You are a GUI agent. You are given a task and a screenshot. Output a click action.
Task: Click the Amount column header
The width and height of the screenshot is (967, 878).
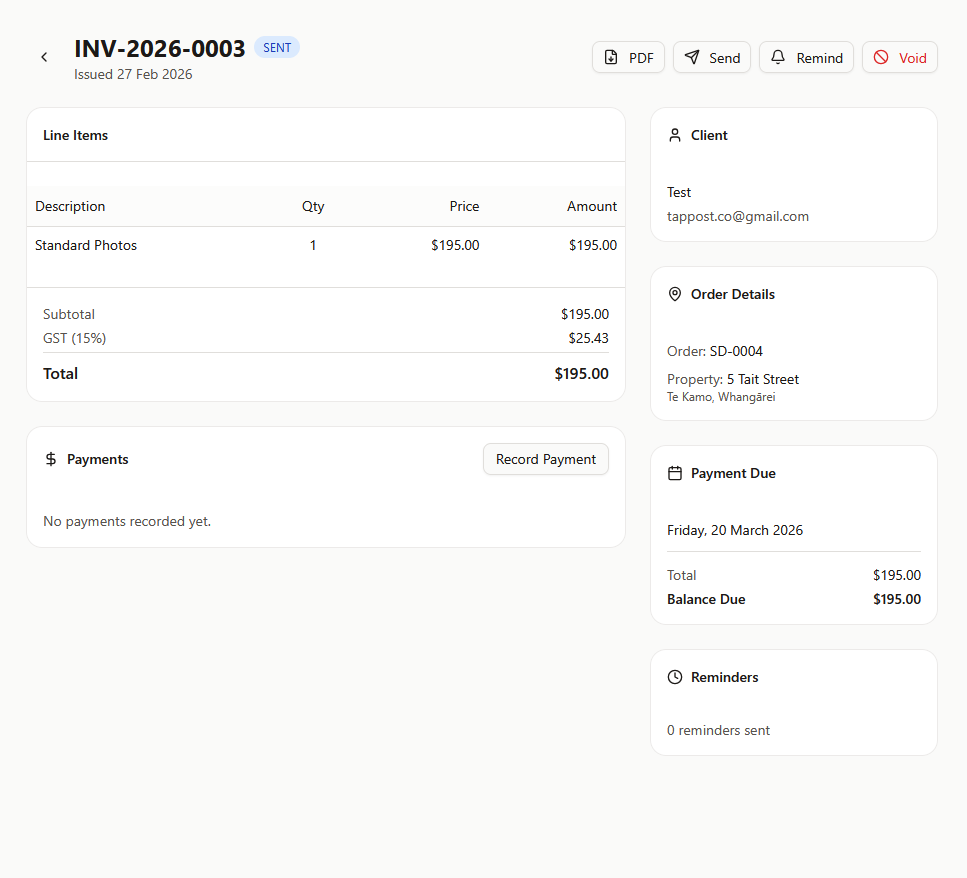point(591,206)
